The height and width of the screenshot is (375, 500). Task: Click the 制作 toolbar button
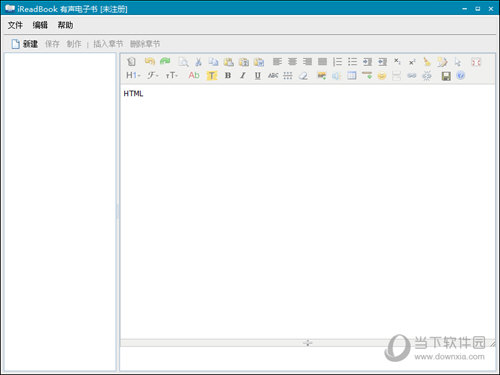coord(74,44)
